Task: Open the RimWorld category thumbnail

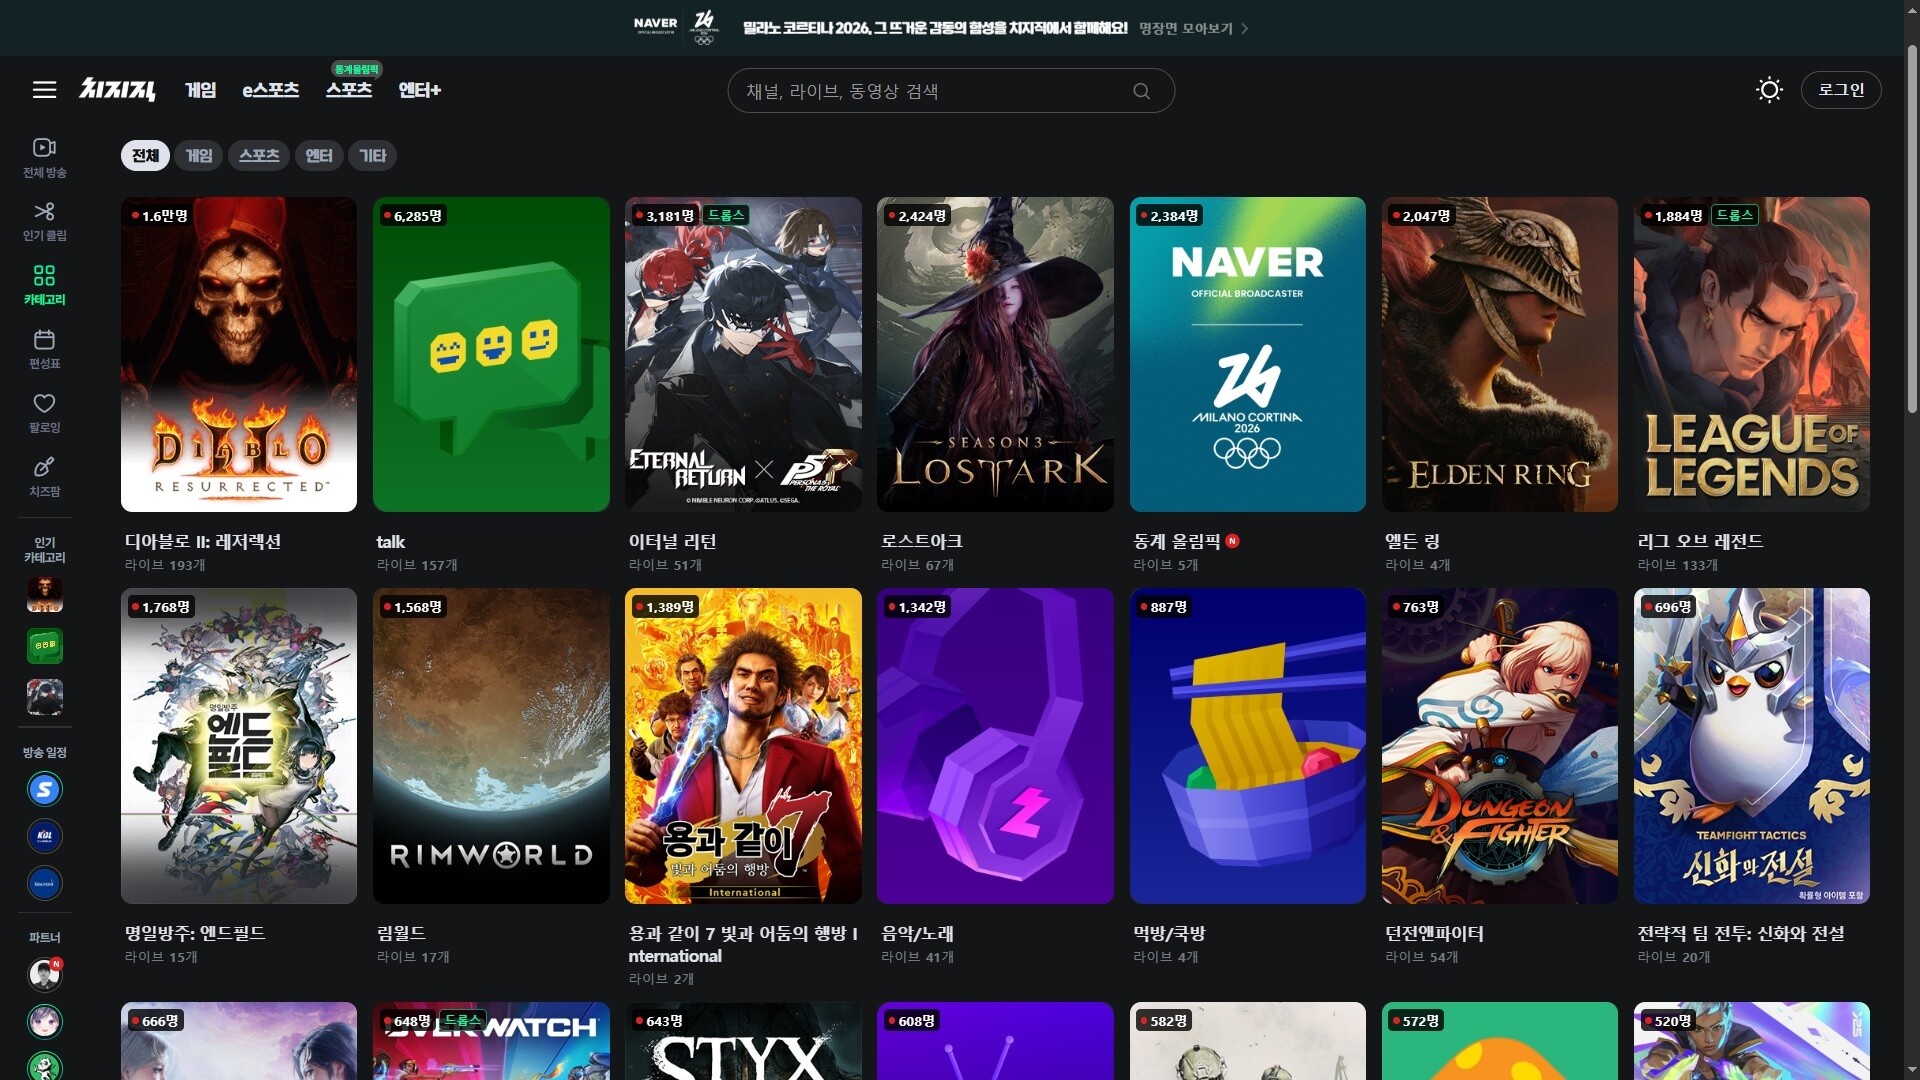Action: point(491,745)
